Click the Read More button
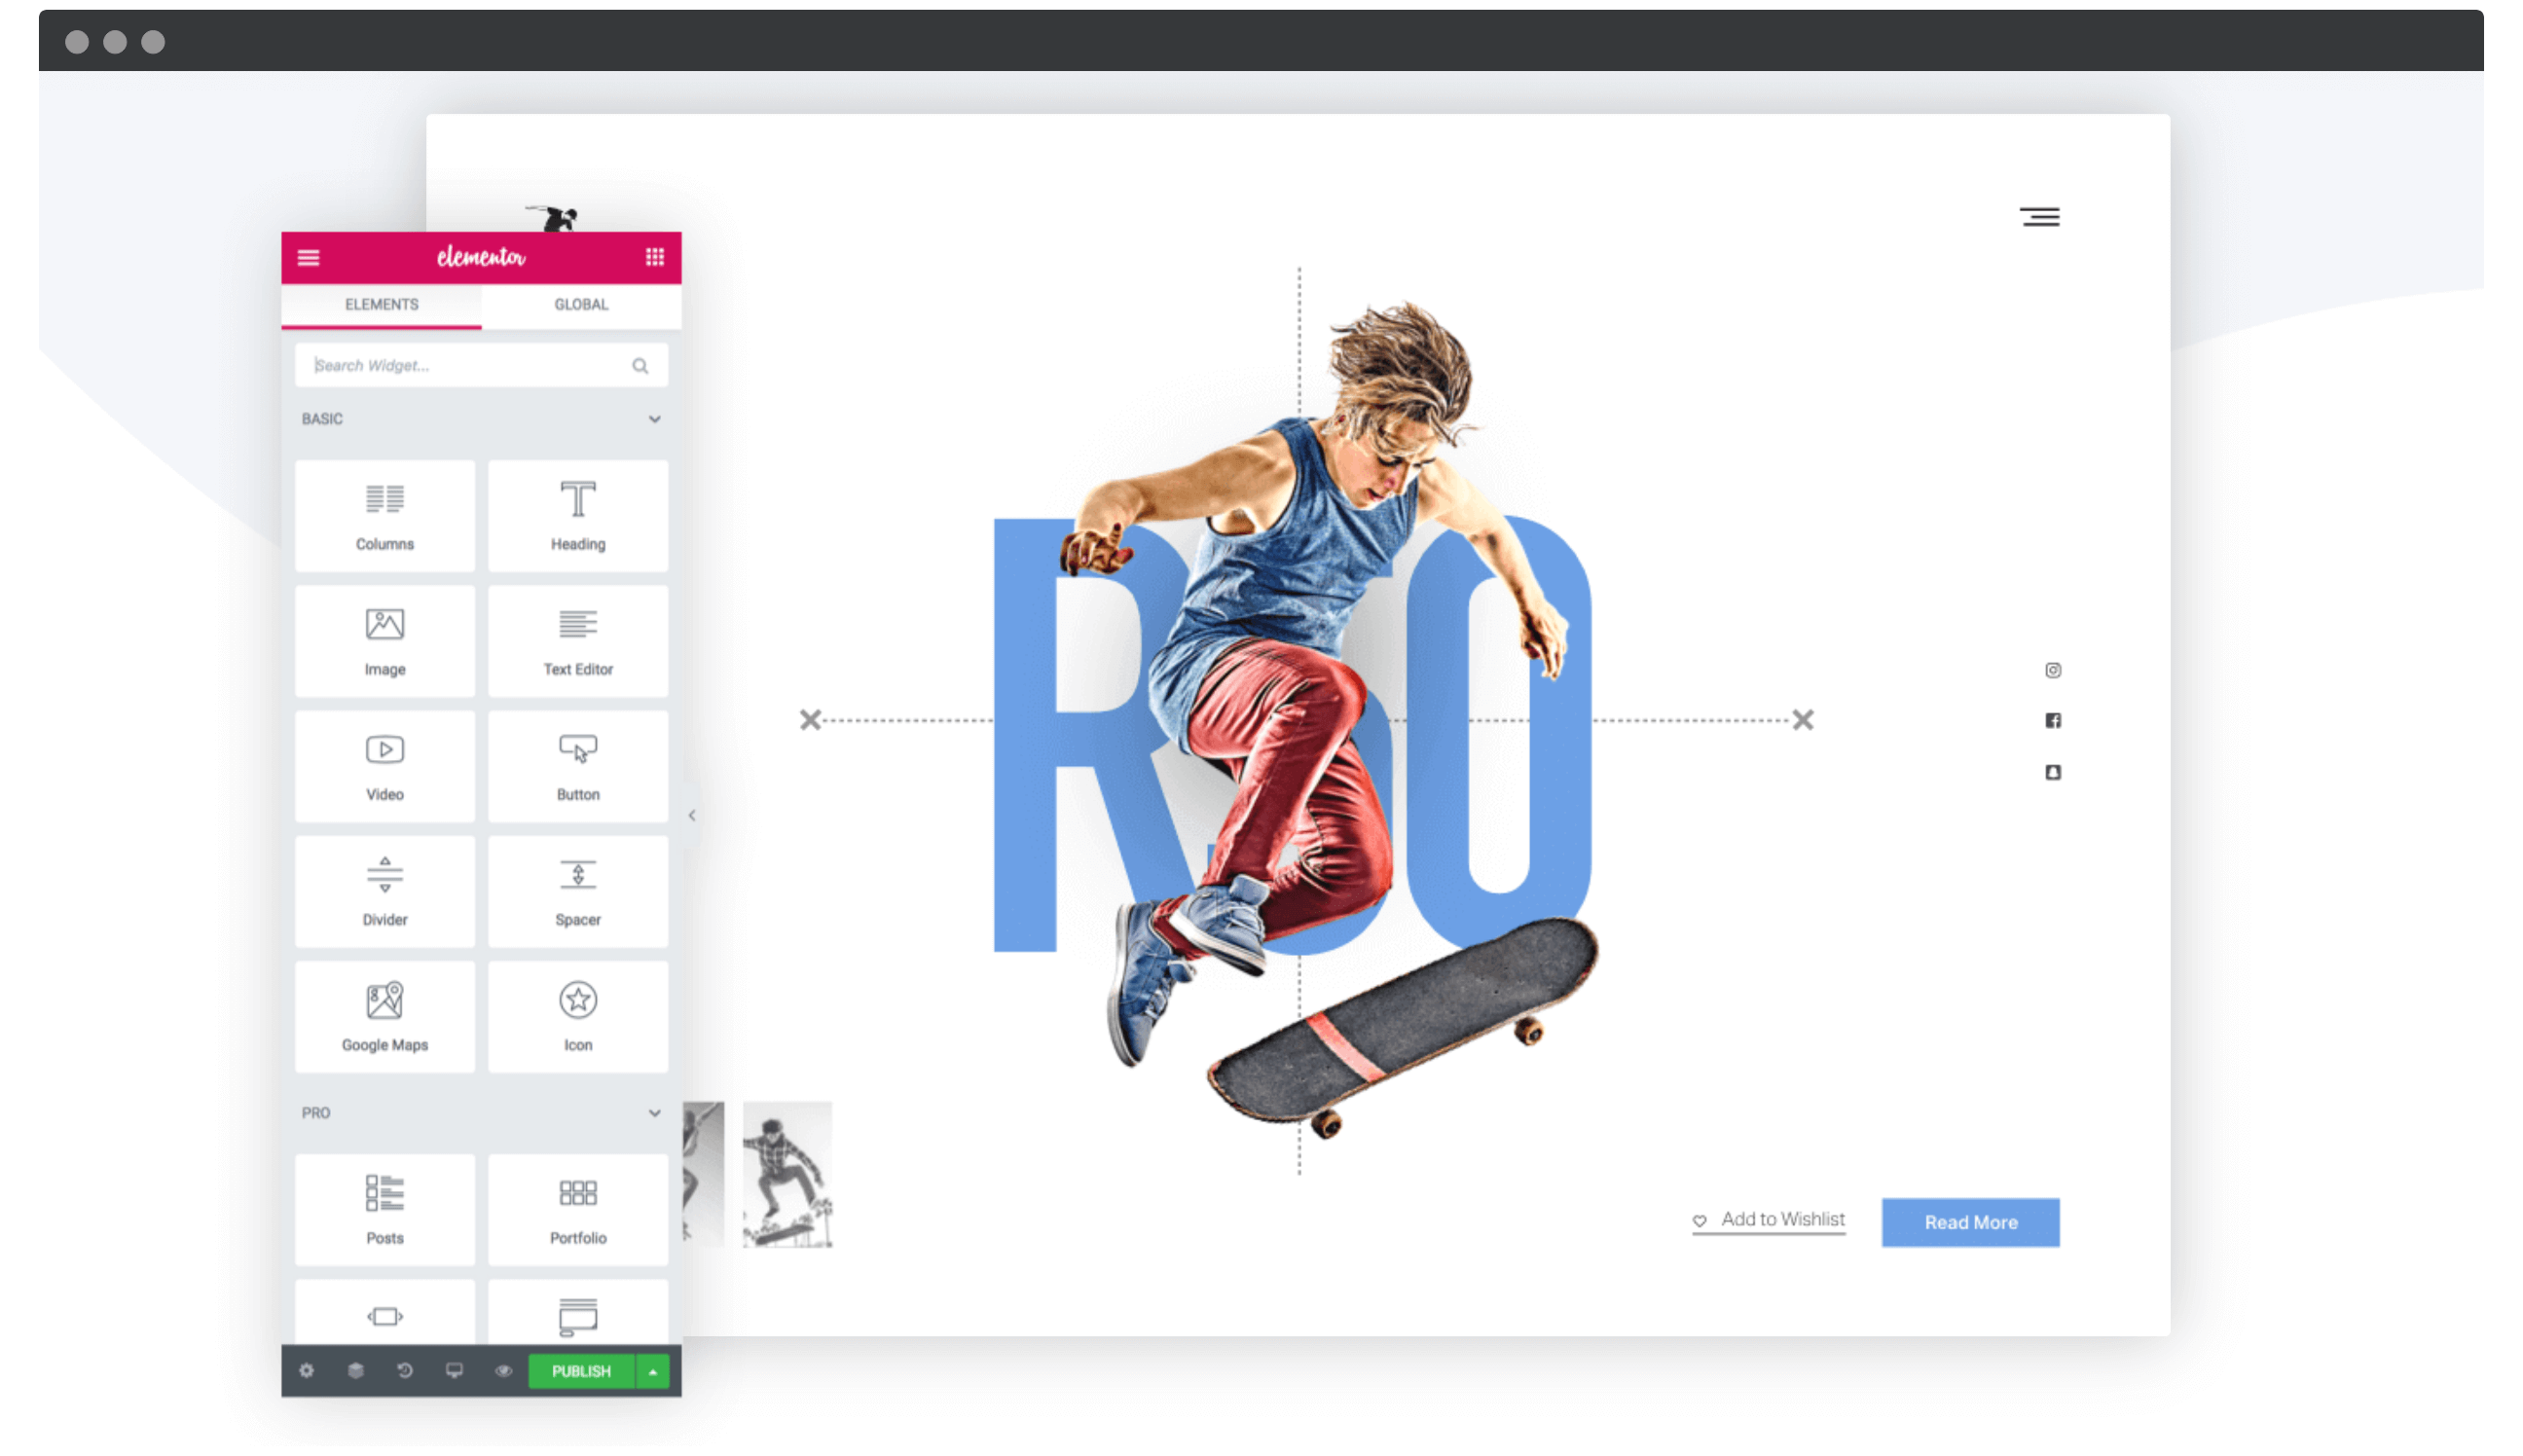The height and width of the screenshot is (1456, 2523). 1970,1222
